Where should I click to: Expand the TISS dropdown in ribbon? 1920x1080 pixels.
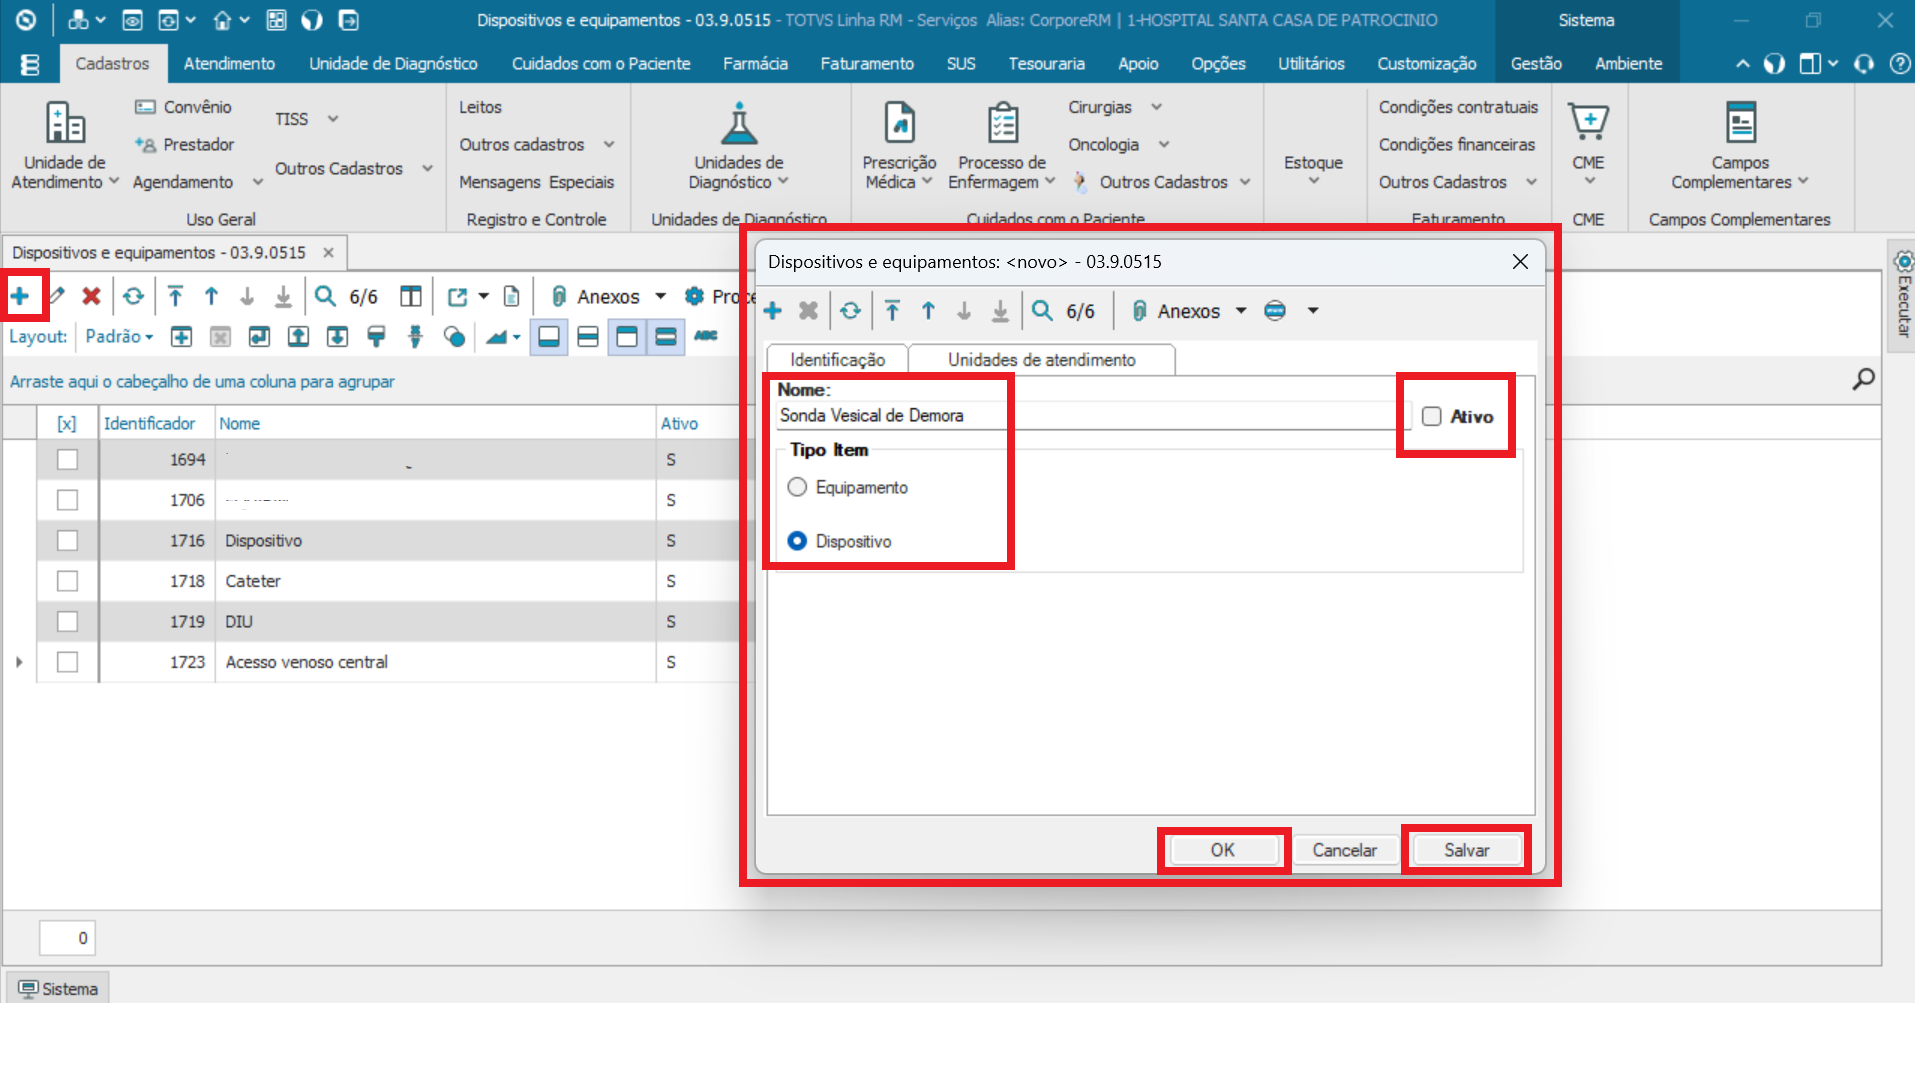pos(332,119)
